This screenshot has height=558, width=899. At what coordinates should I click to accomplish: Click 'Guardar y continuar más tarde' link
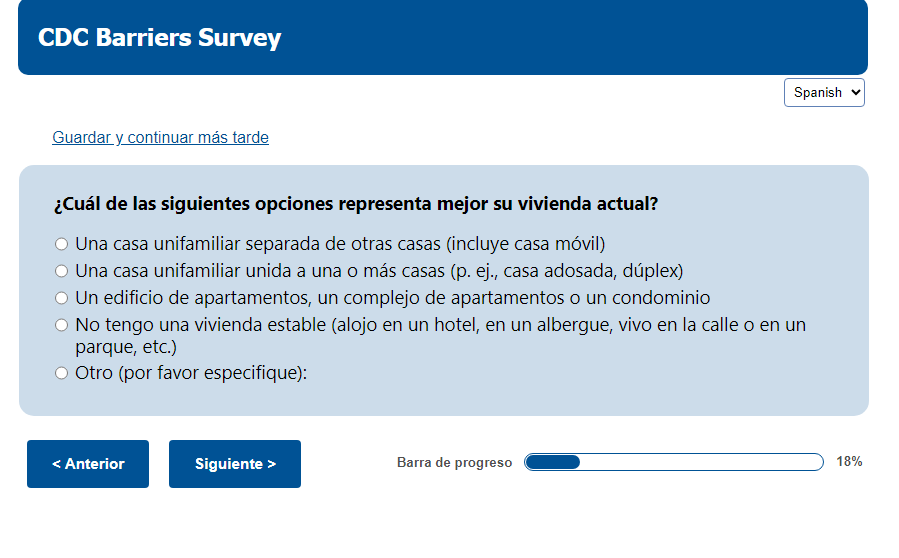(160, 138)
